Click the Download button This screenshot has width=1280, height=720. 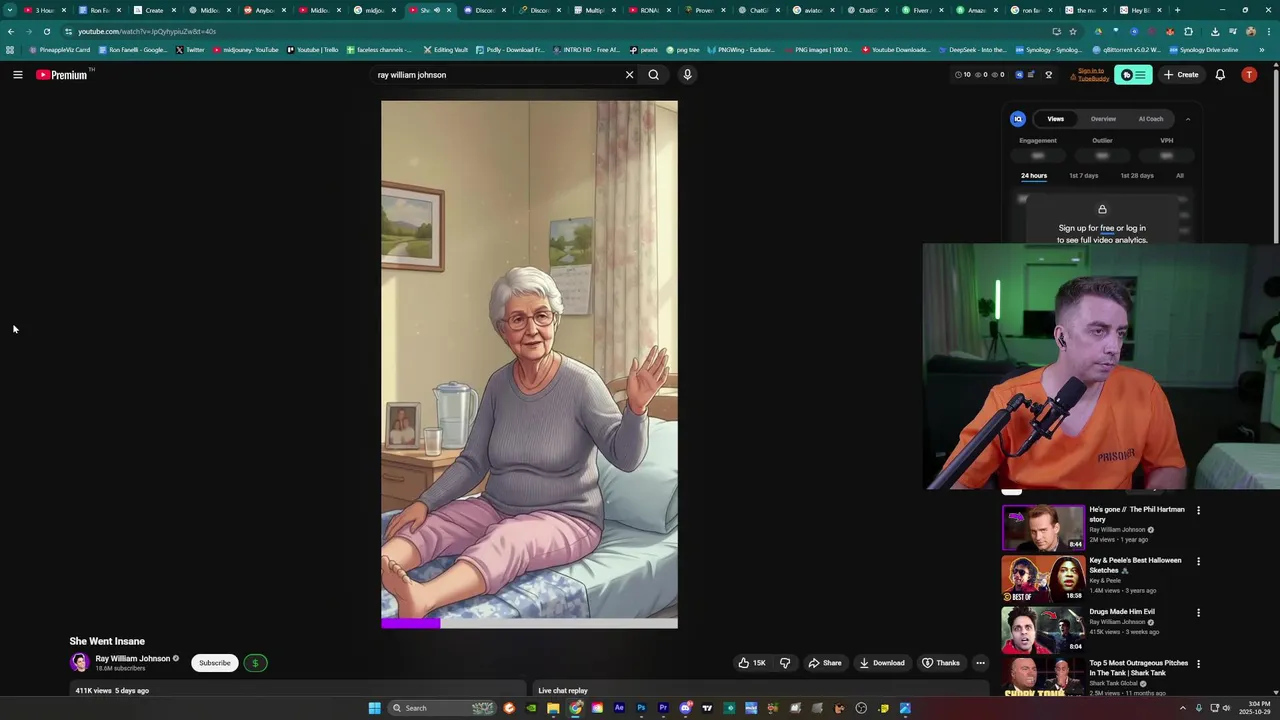coord(881,663)
